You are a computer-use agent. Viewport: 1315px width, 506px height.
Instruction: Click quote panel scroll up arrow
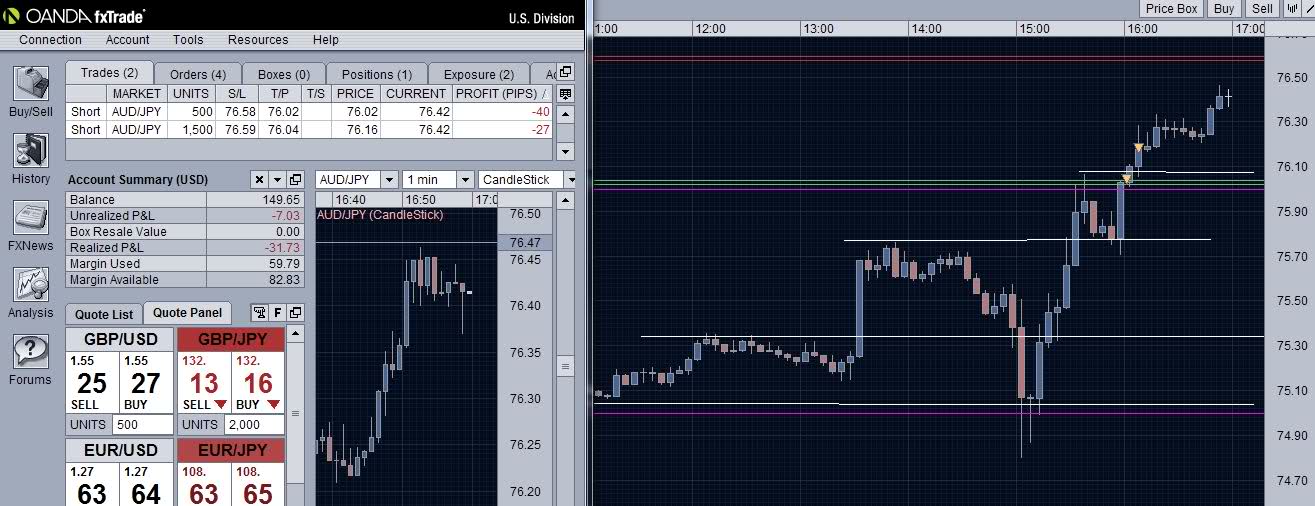[x=295, y=333]
